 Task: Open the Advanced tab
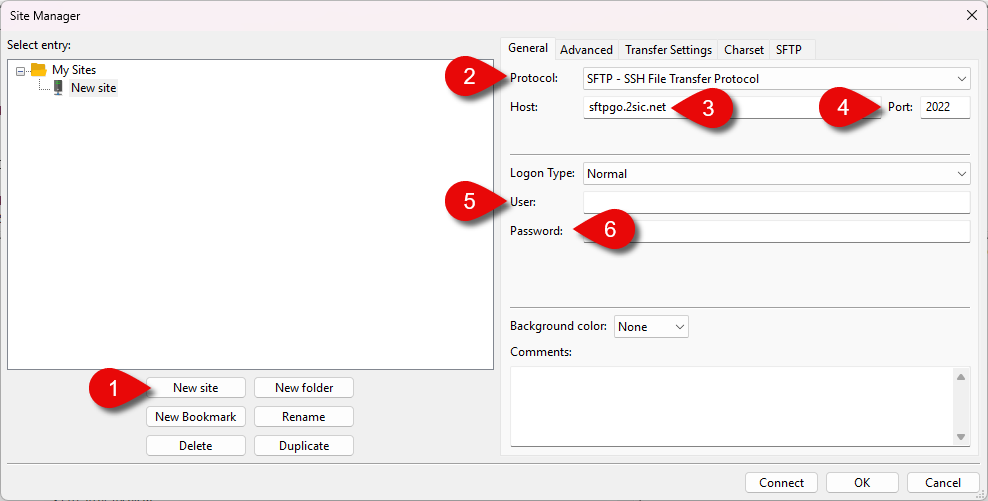click(586, 50)
